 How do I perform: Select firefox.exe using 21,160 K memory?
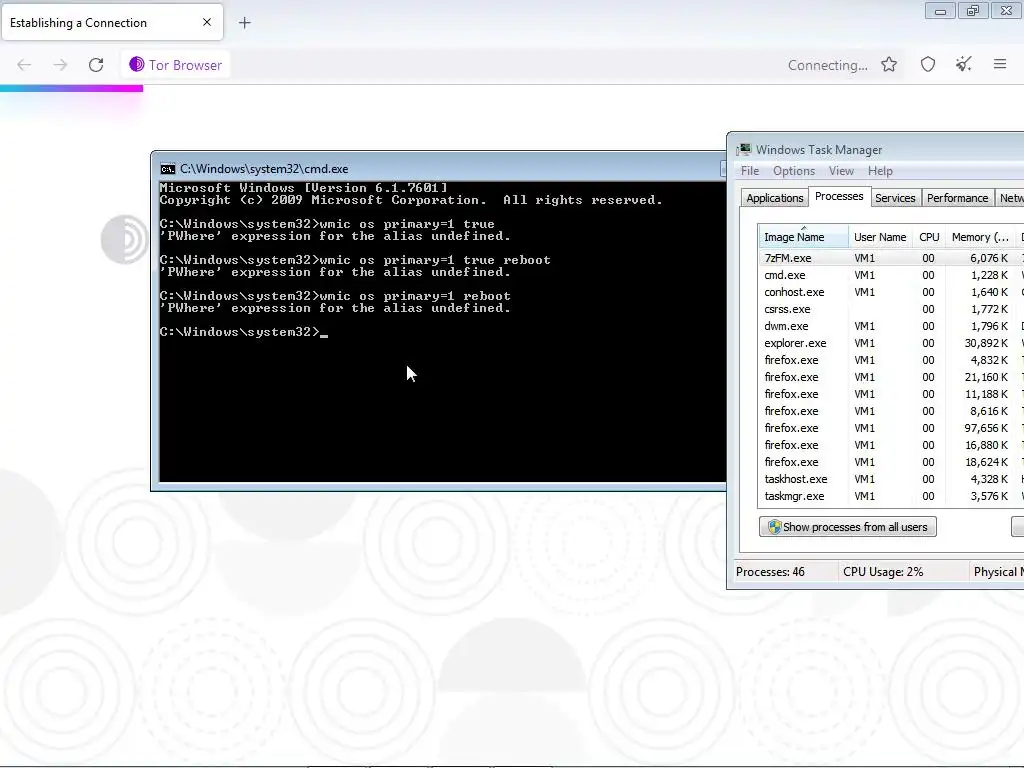891,377
